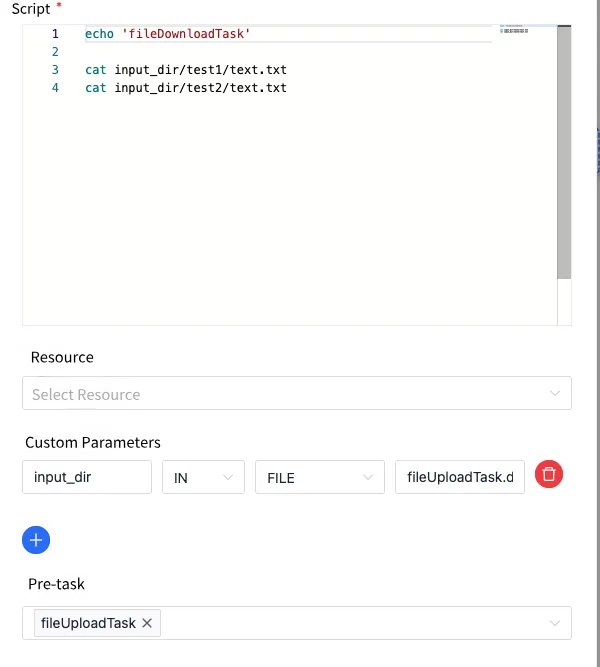Edit the input_dir parameter name field

(x=87, y=477)
